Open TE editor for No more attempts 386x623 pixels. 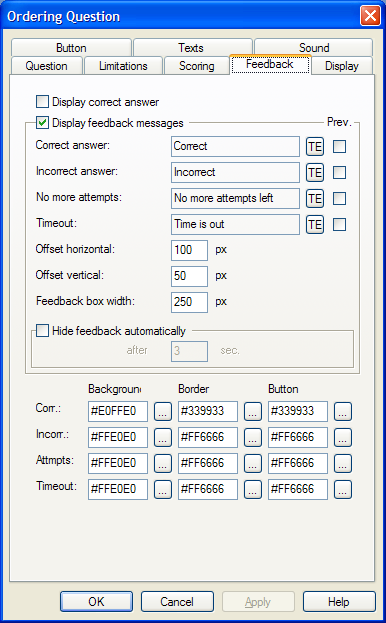tap(315, 199)
